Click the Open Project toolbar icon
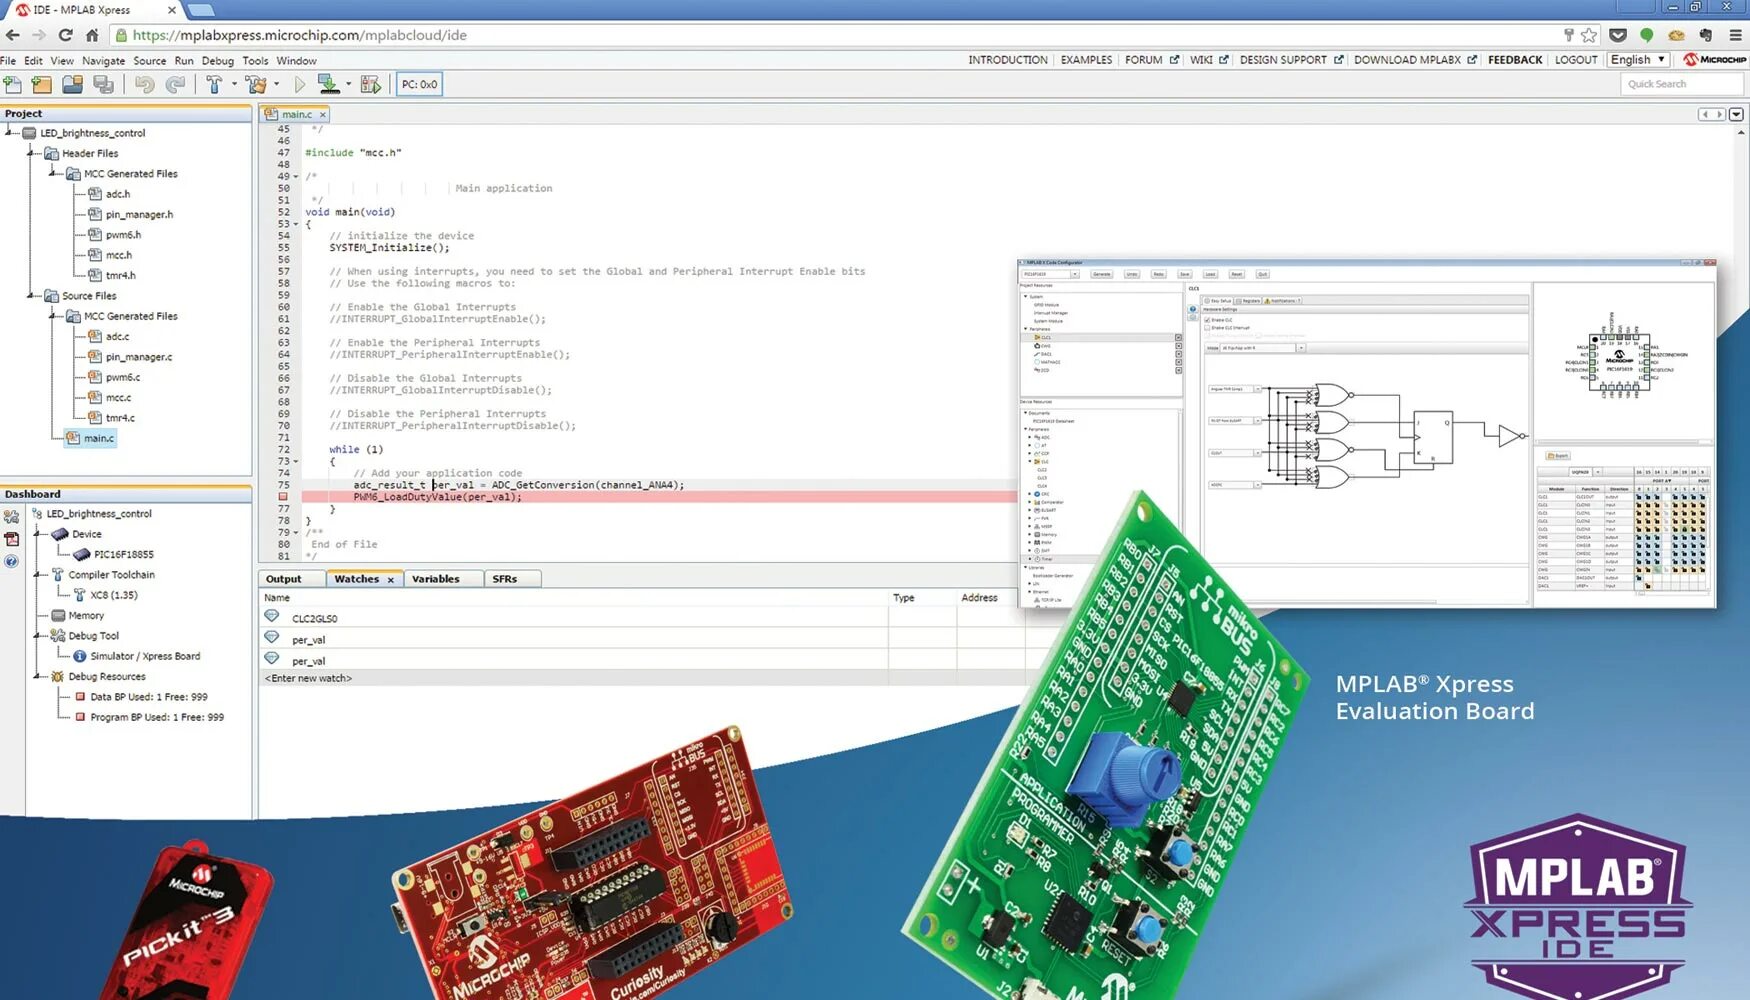Image resolution: width=1750 pixels, height=1000 pixels. (x=72, y=85)
